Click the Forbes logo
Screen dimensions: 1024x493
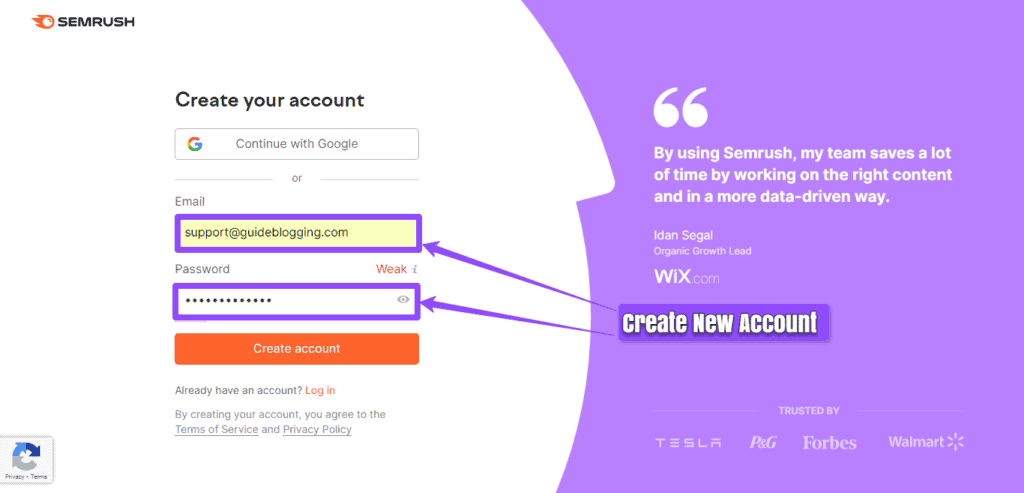click(829, 443)
